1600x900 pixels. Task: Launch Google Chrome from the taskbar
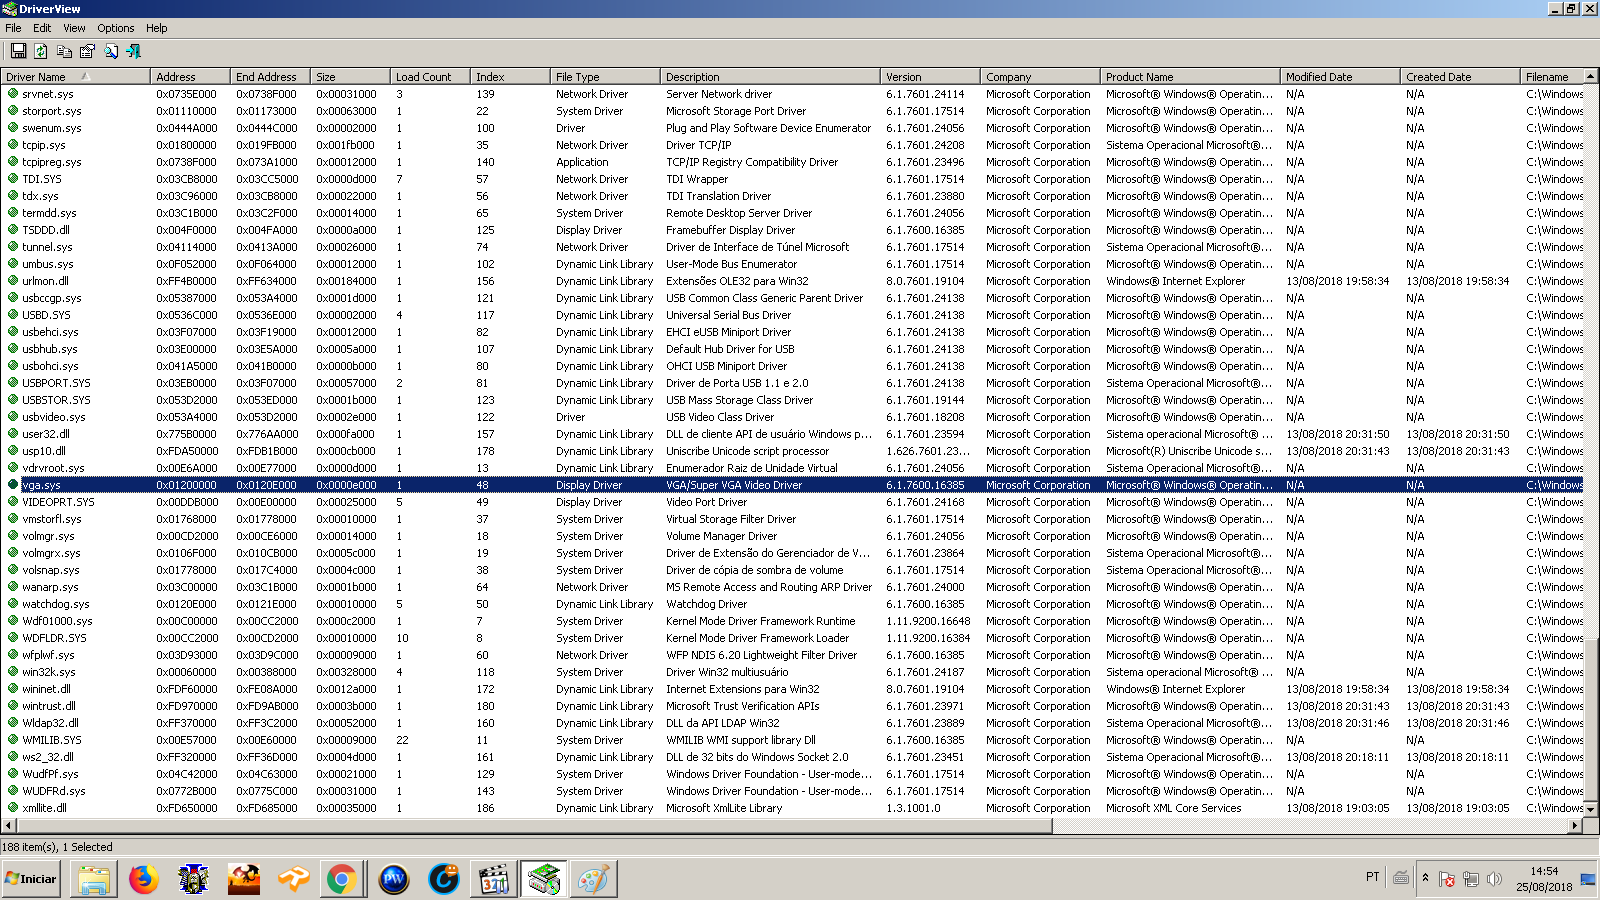[341, 879]
